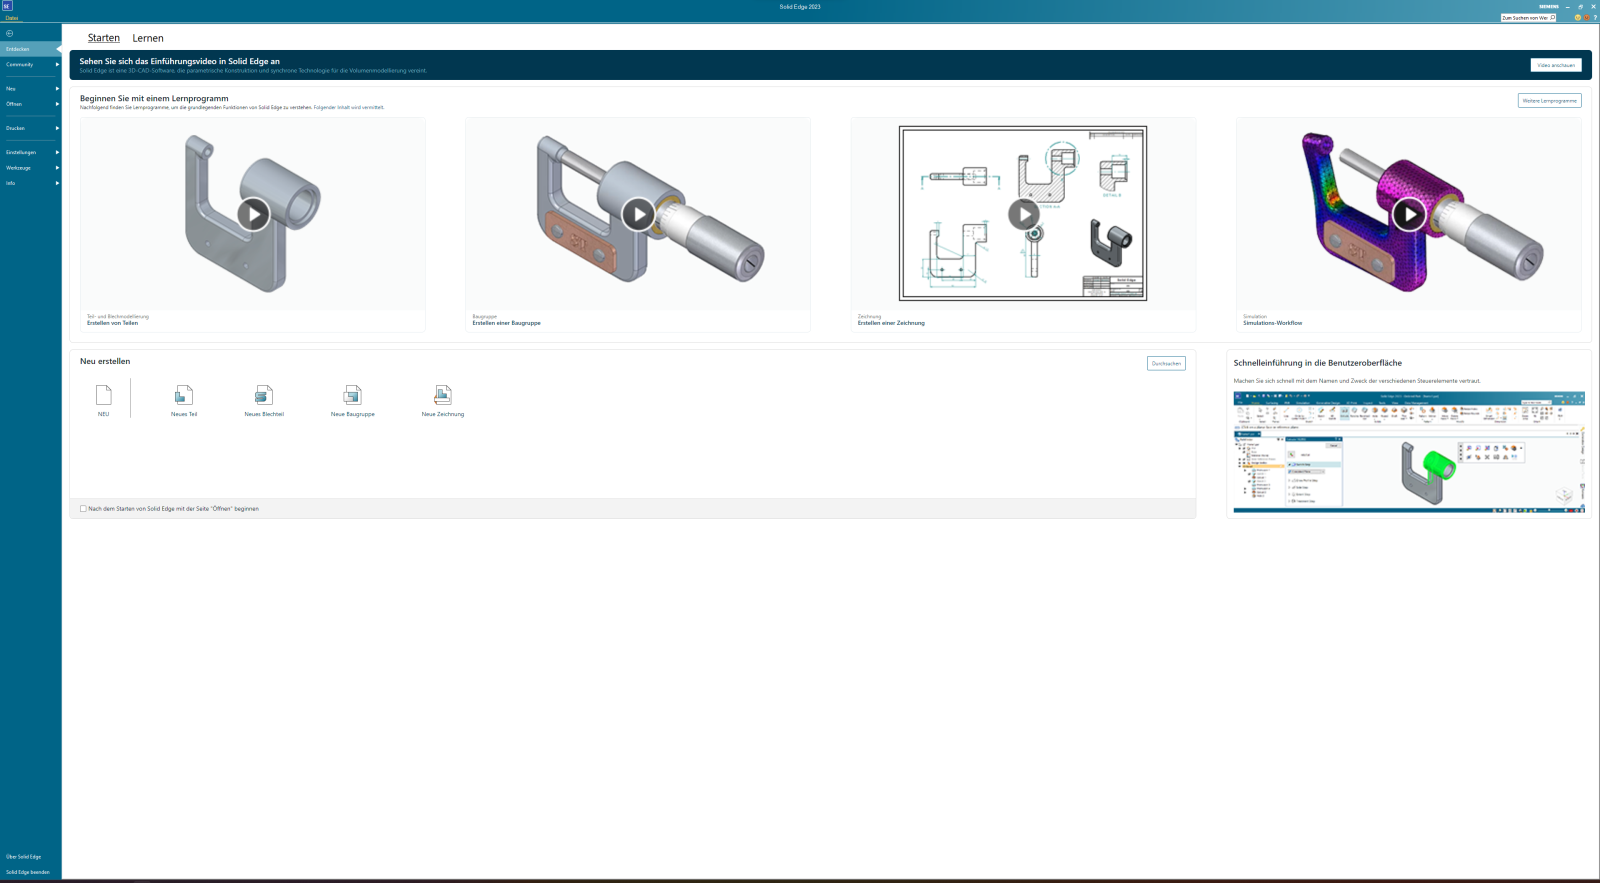Screen dimensions: 1600x883
Task: Switch to the Lernen tab
Action: tap(148, 38)
